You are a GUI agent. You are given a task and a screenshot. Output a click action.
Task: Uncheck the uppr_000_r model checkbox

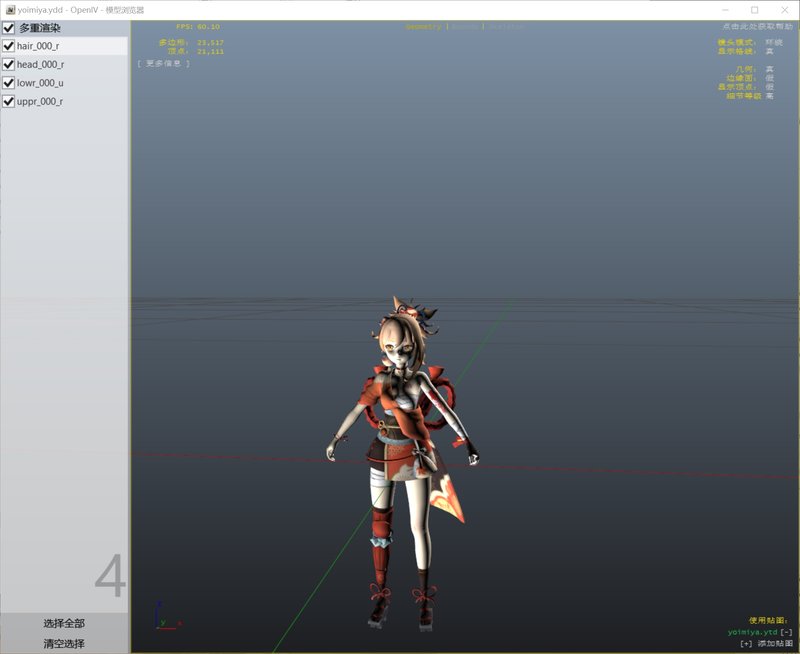click(8, 101)
